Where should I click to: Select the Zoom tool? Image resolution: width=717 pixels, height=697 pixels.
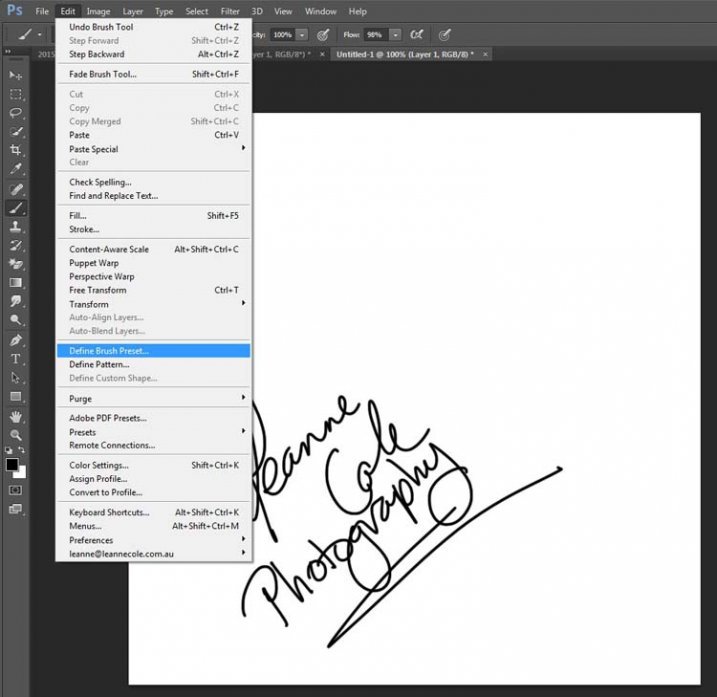coord(16,435)
